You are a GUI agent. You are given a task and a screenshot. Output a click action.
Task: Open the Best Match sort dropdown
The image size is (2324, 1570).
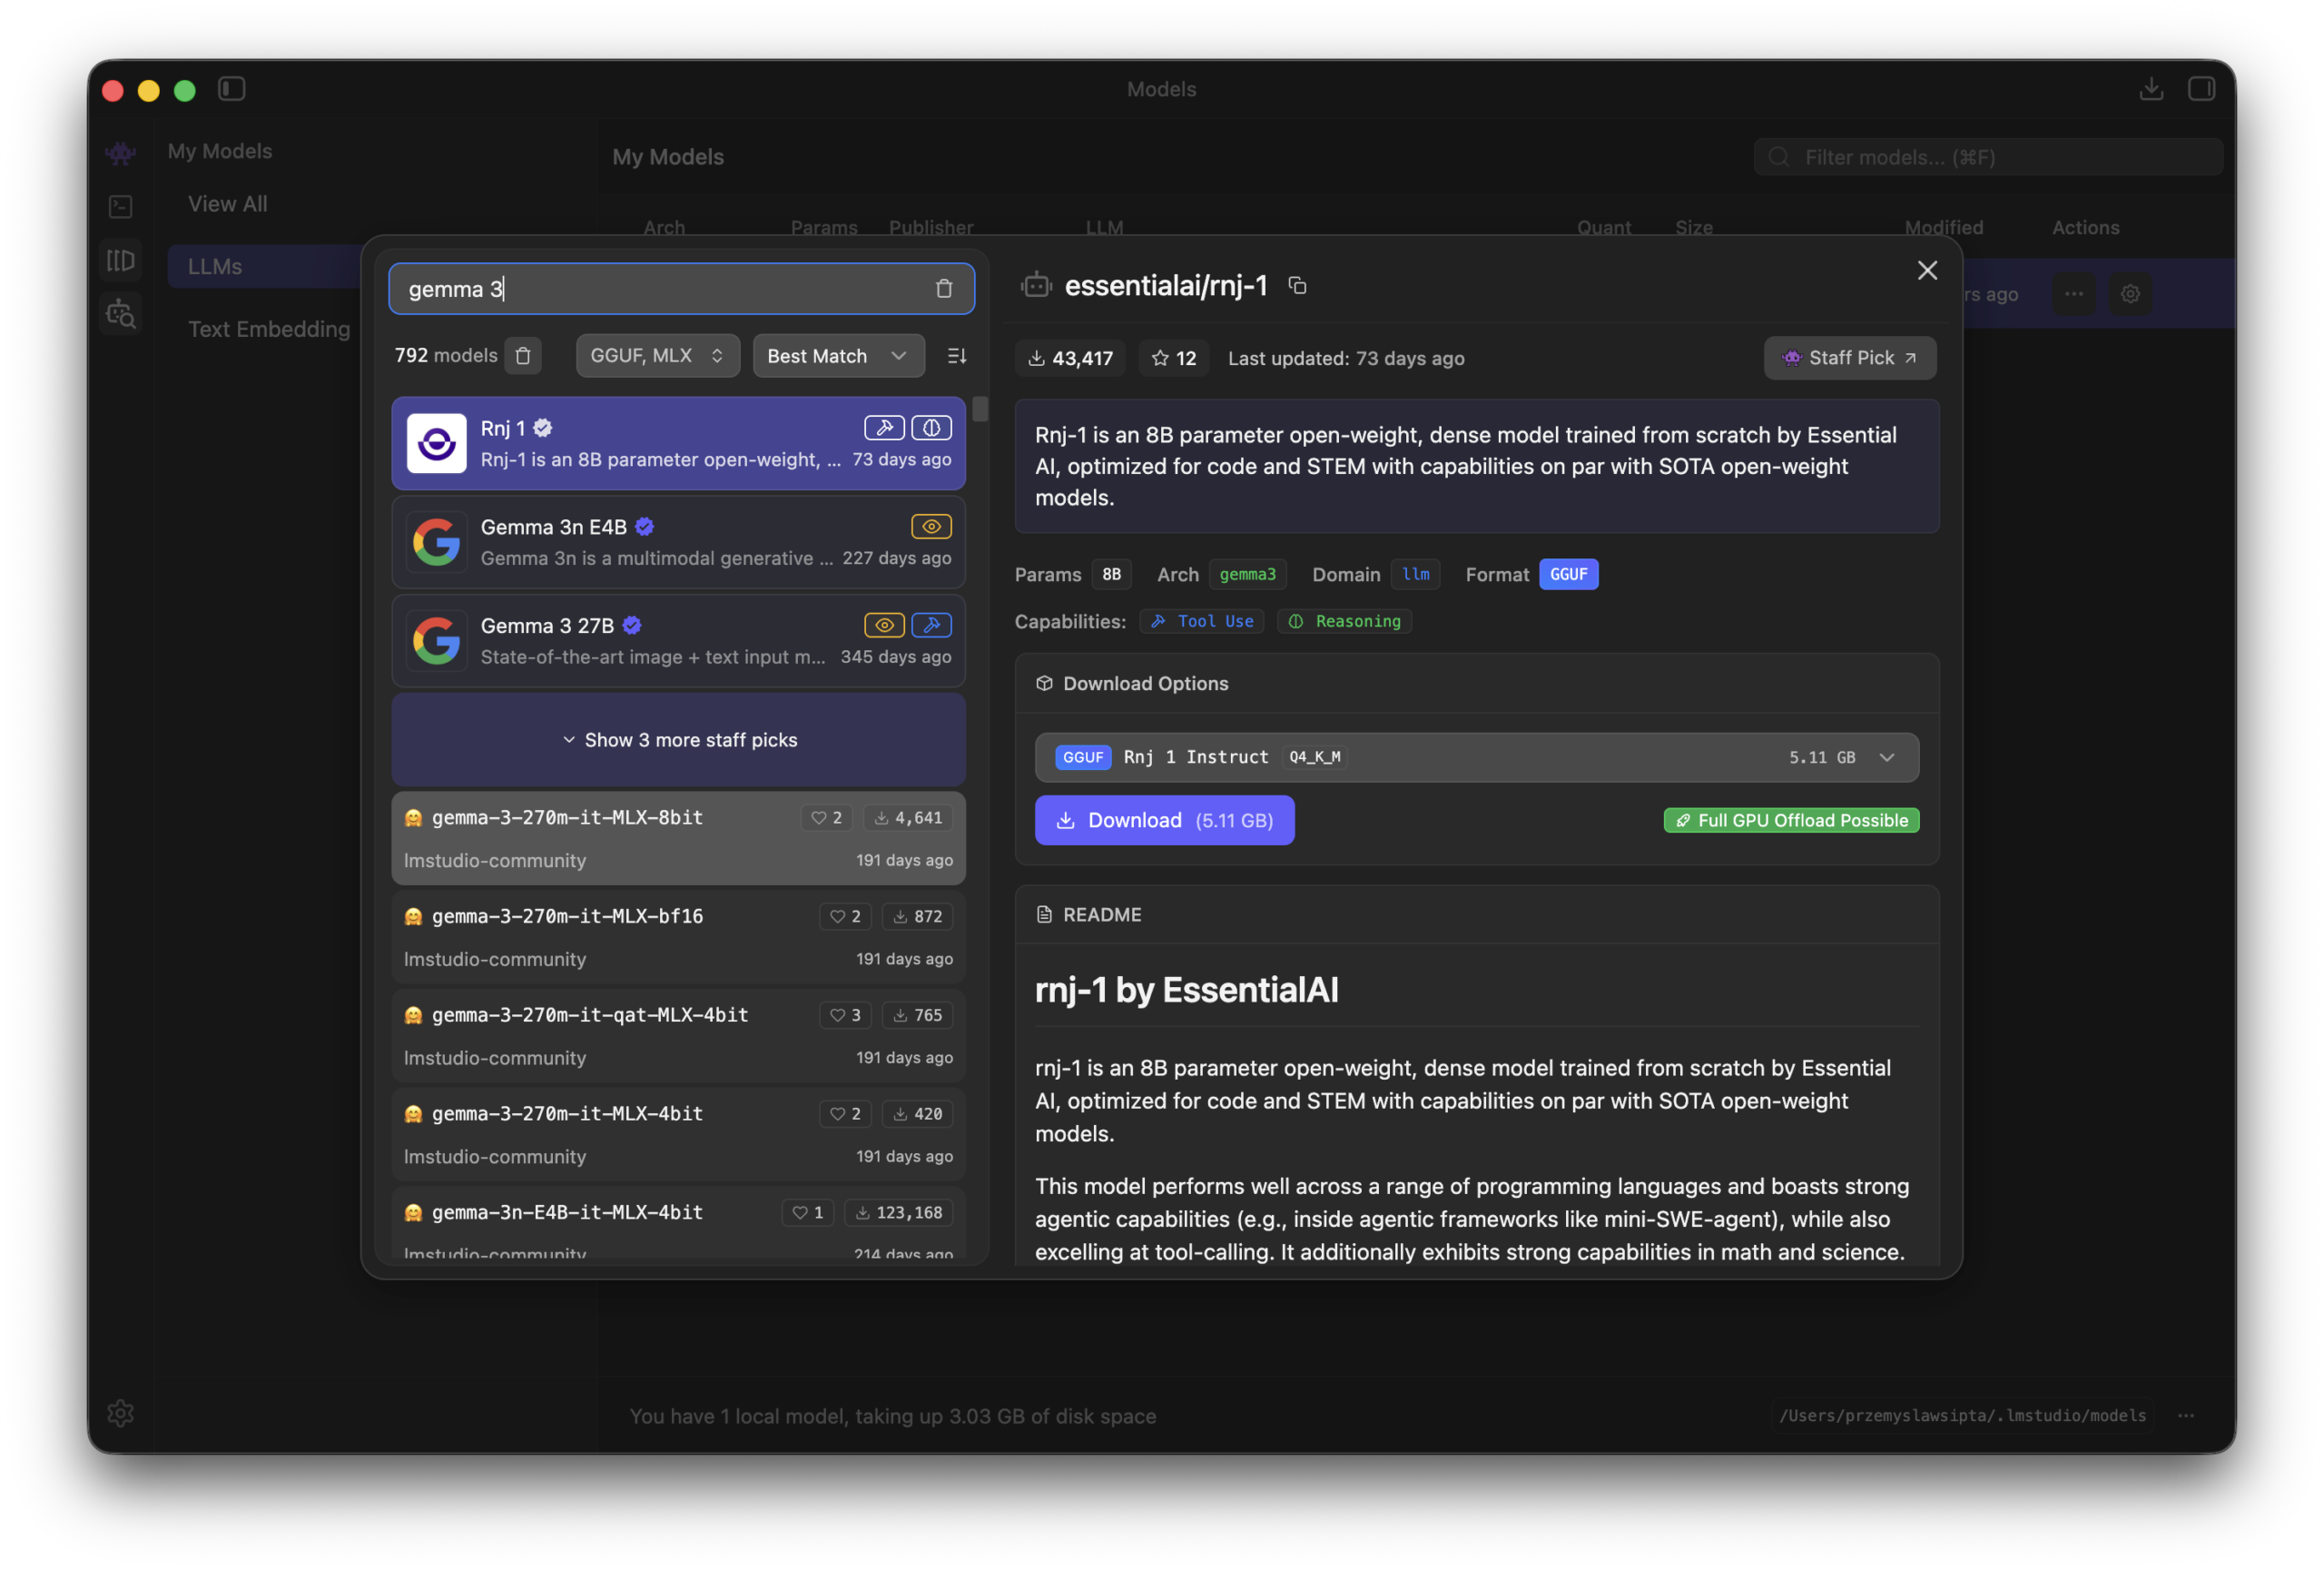click(x=837, y=356)
